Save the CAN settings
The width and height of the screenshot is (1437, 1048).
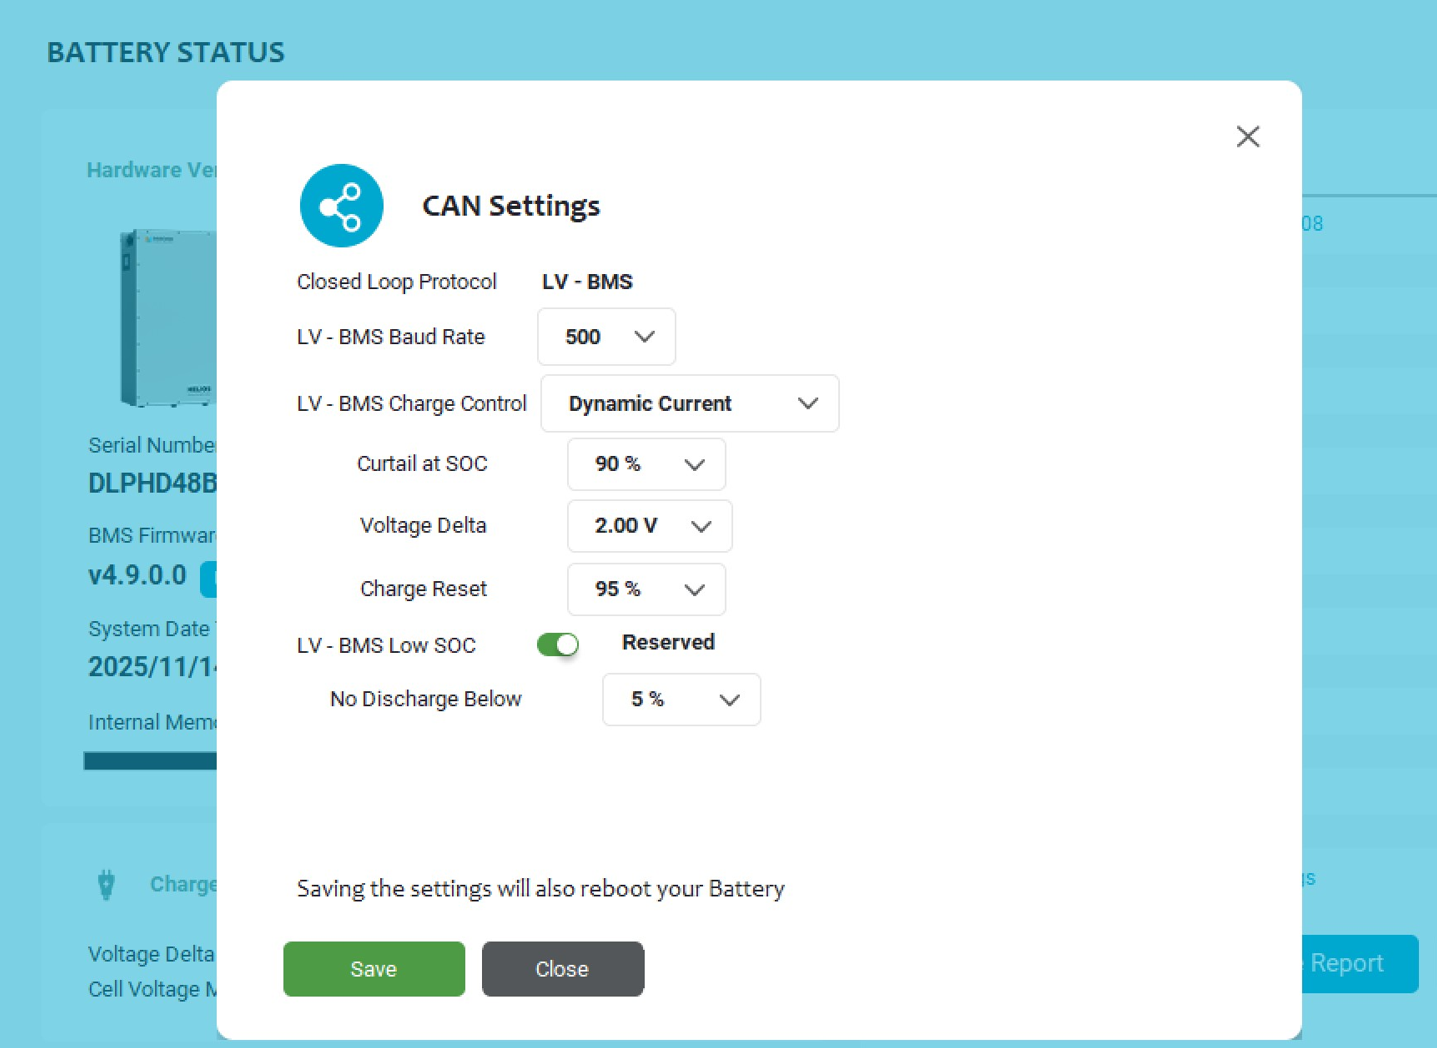(x=373, y=969)
